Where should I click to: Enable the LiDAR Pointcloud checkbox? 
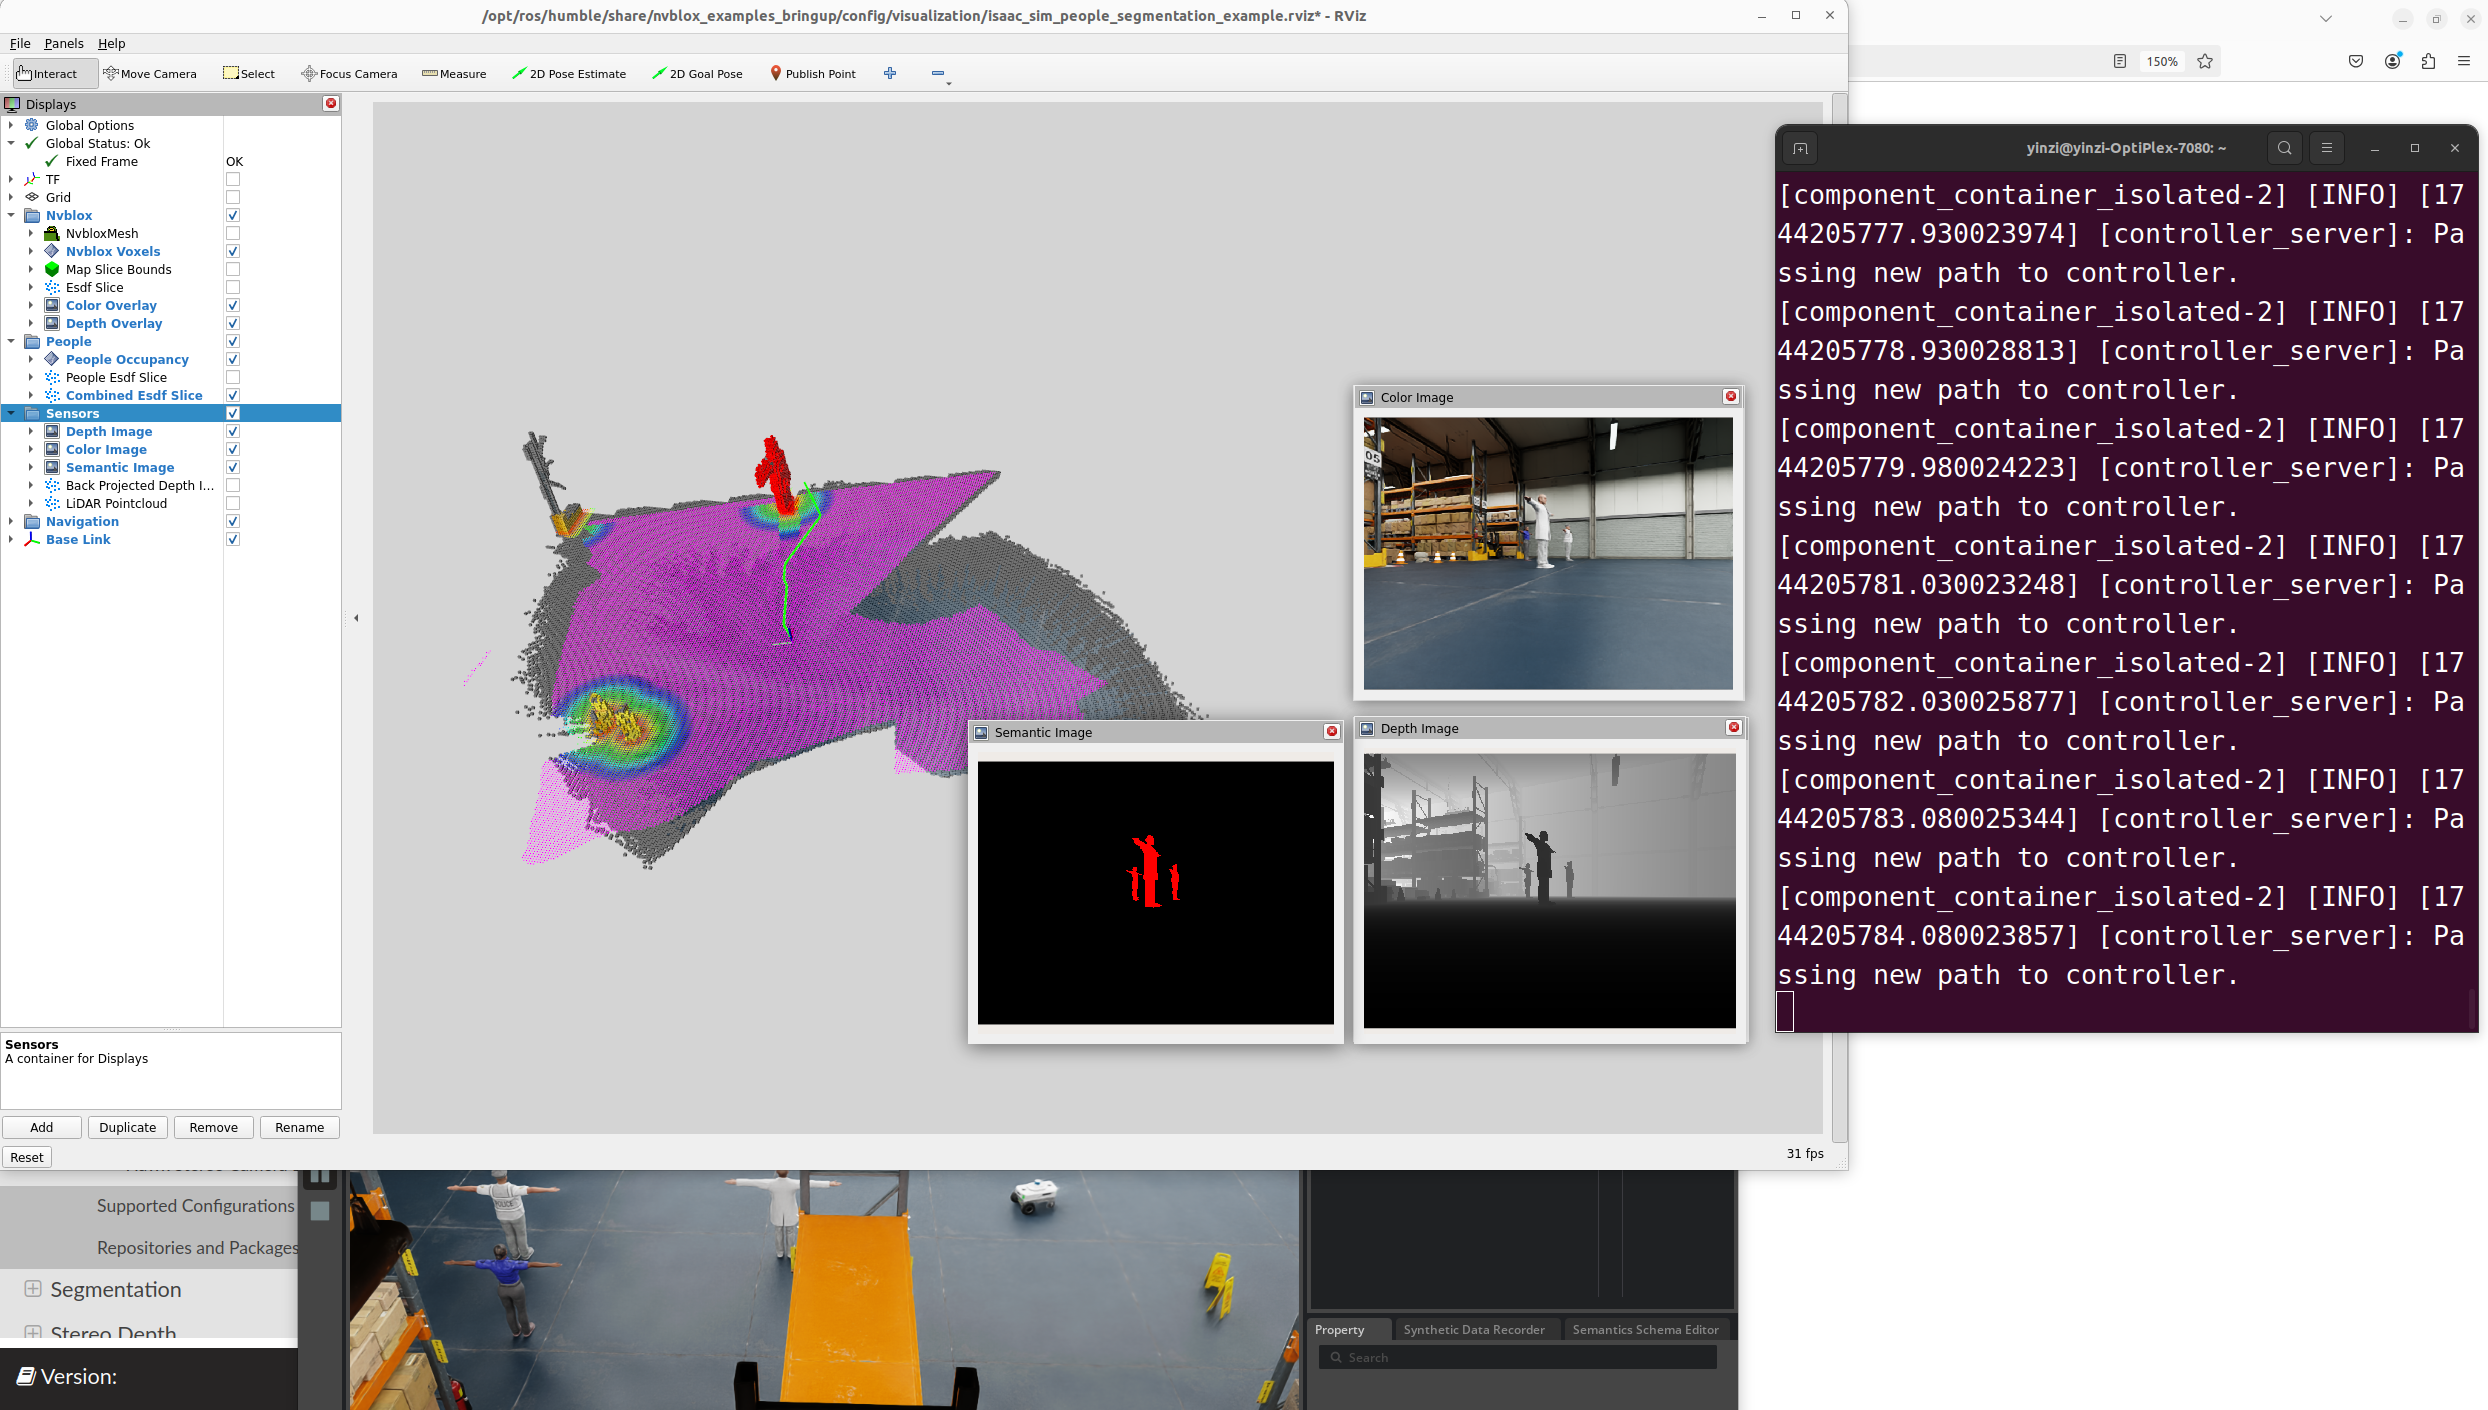[233, 504]
